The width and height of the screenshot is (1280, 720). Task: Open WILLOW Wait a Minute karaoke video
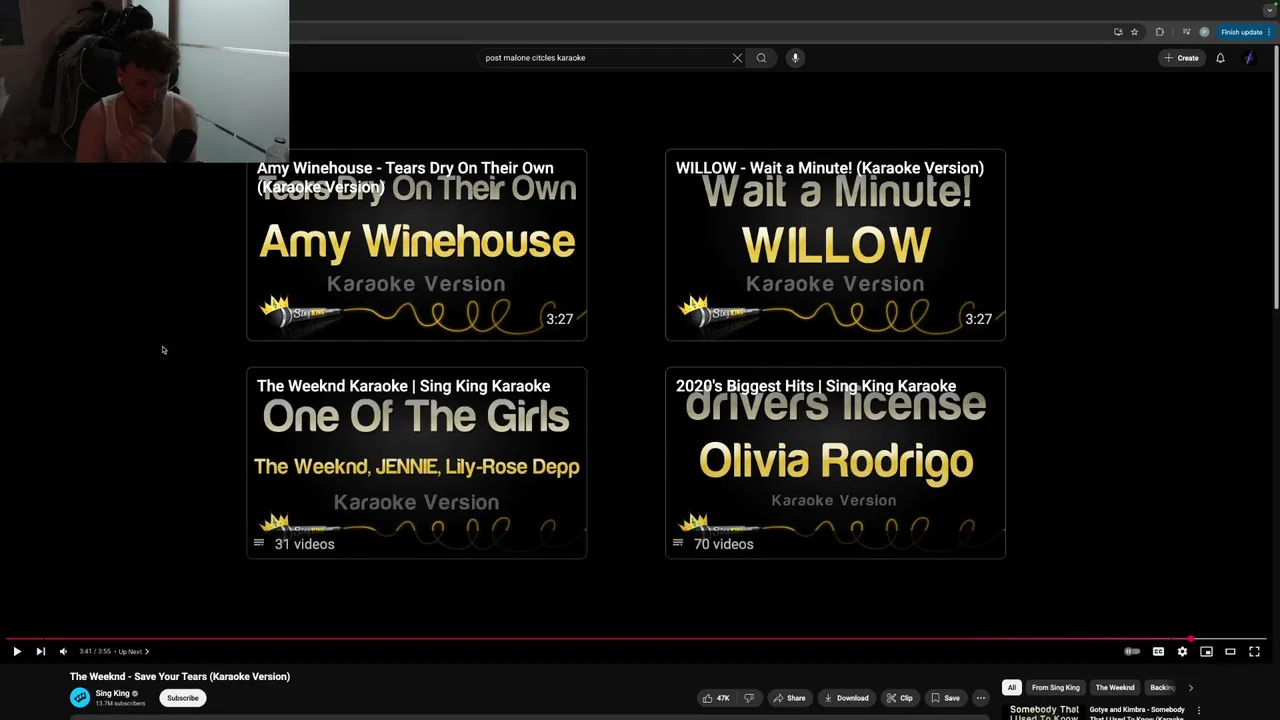coord(835,245)
